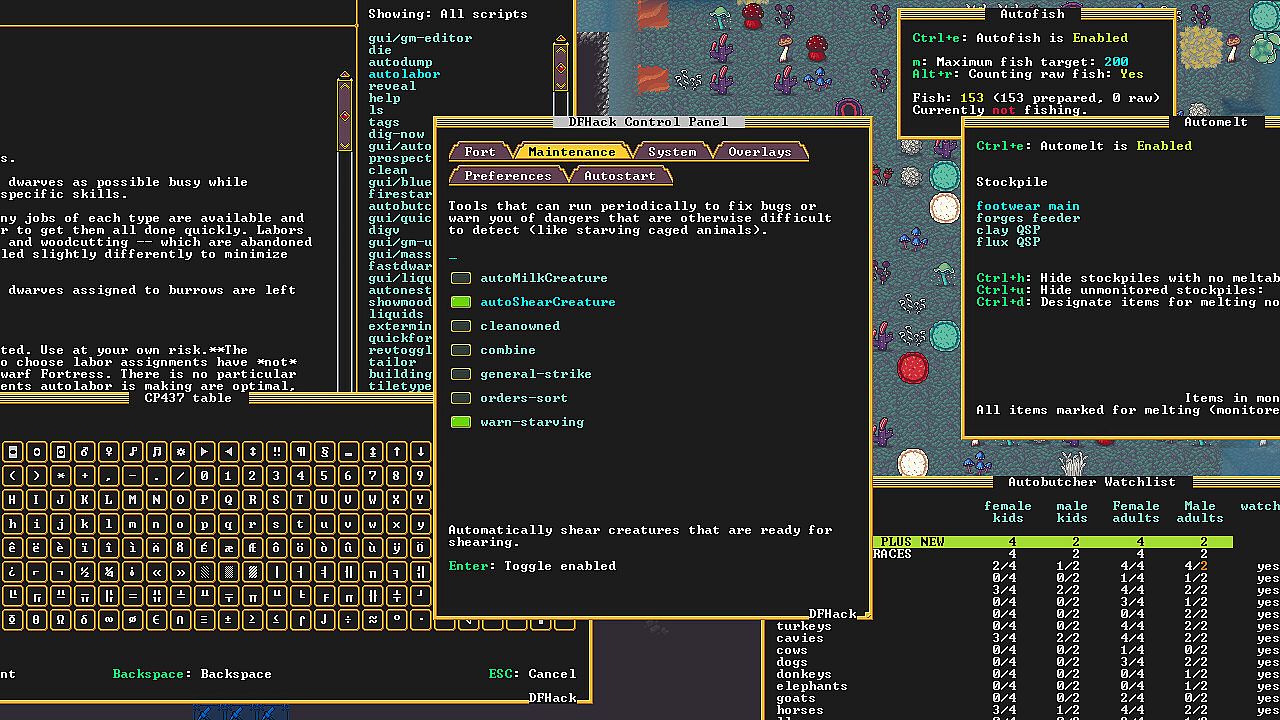Click ESC: Cancel in CP437 table
The image size is (1280, 720).
click(x=532, y=674)
